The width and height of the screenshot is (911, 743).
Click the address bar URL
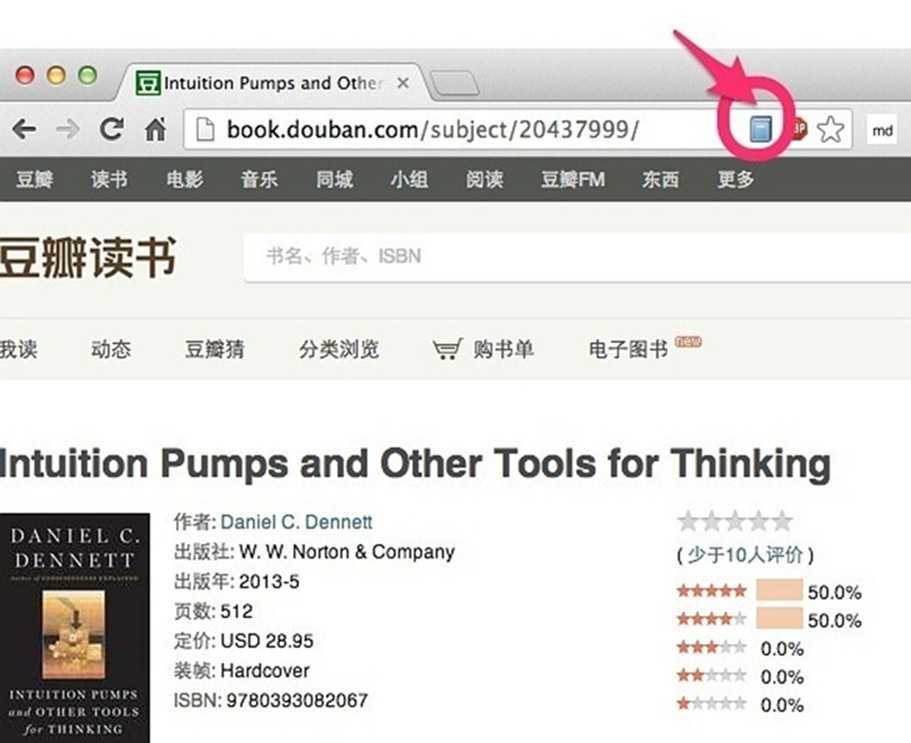click(432, 129)
